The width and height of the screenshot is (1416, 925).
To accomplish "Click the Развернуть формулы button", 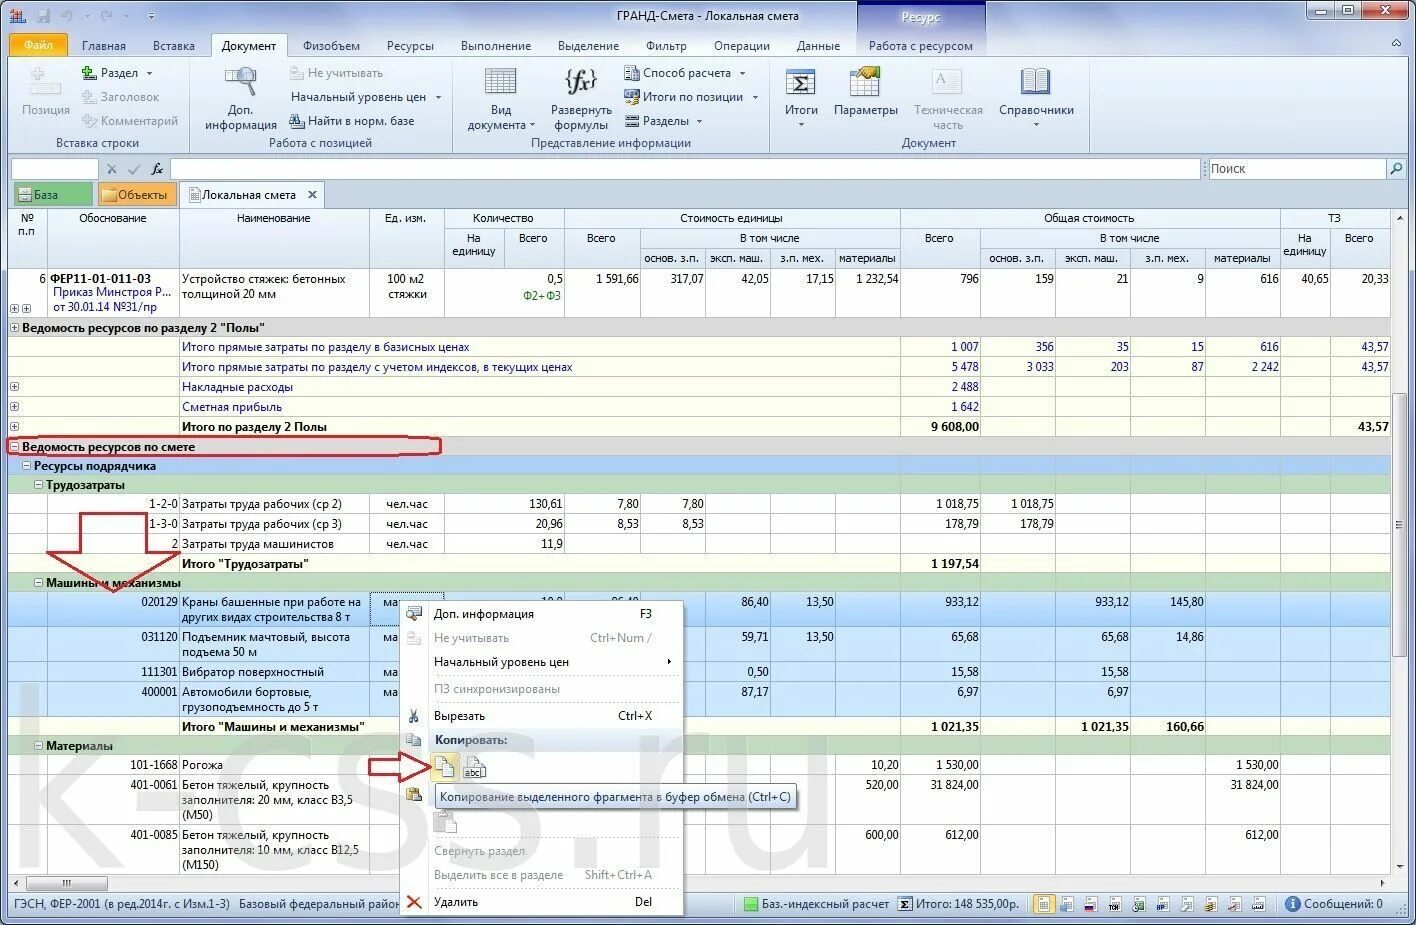I will [x=581, y=98].
